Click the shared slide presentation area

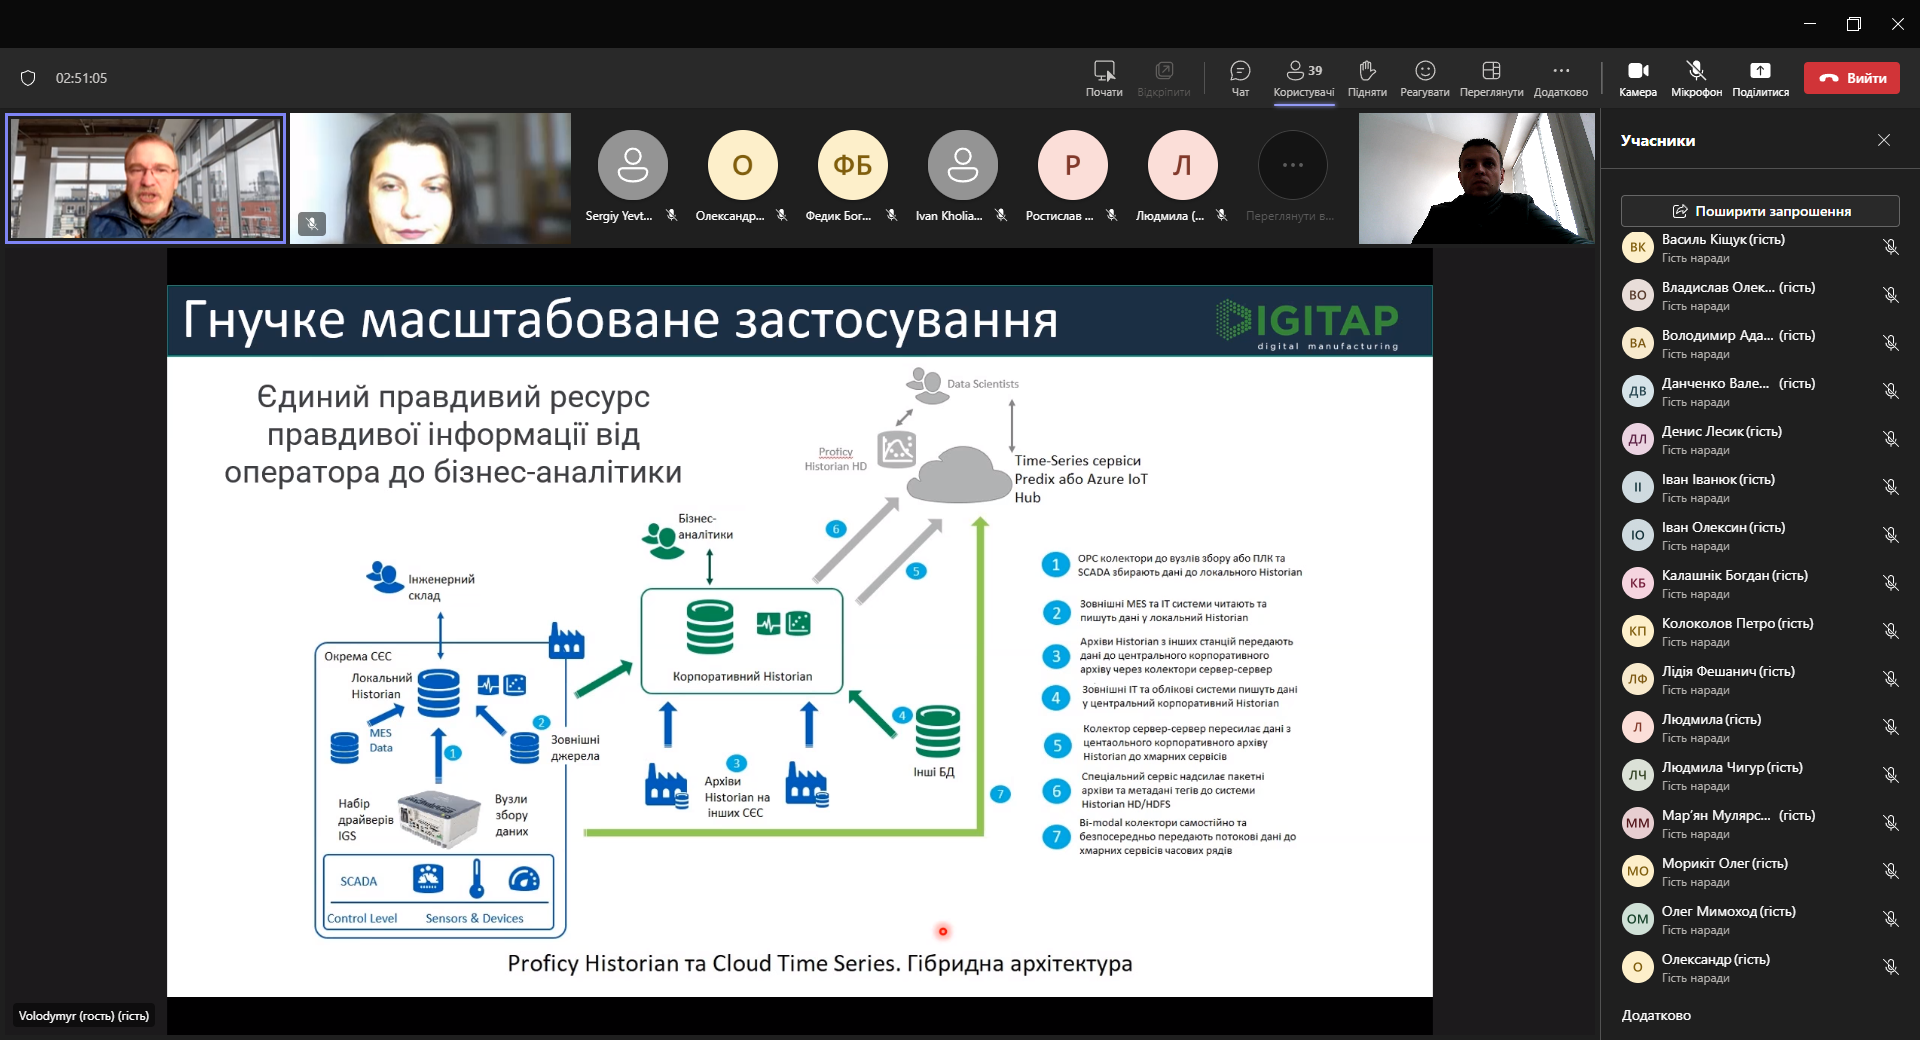coord(799,640)
